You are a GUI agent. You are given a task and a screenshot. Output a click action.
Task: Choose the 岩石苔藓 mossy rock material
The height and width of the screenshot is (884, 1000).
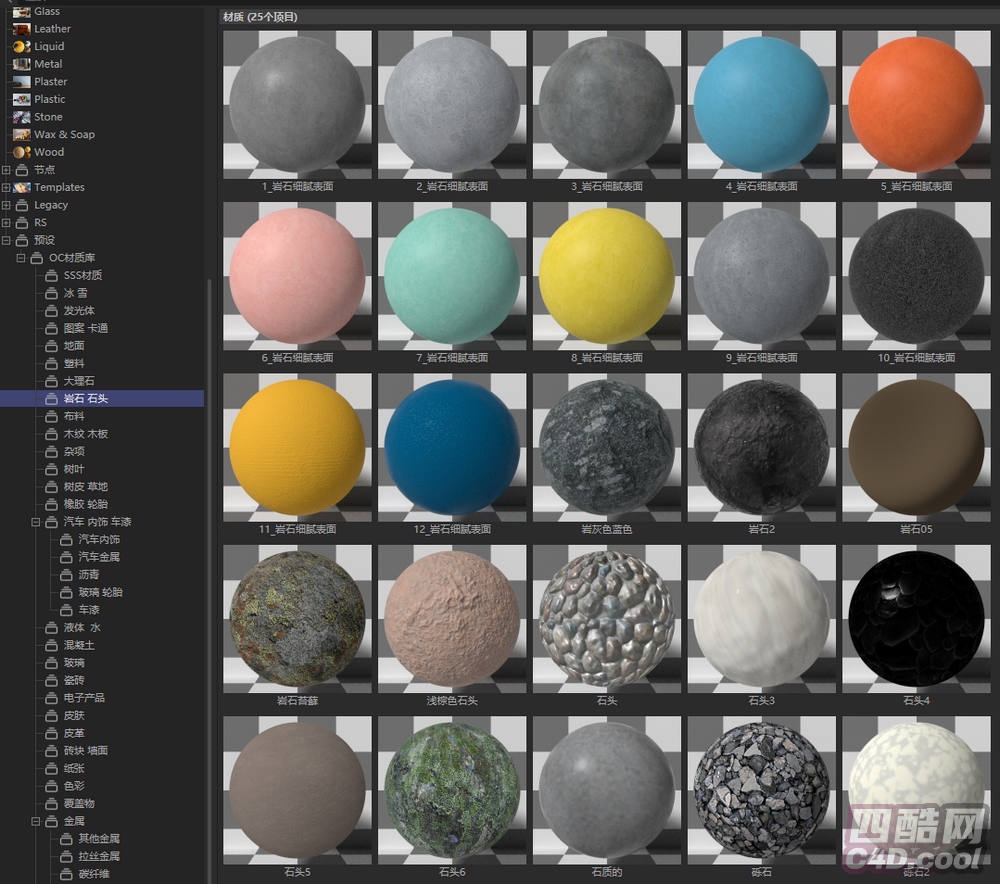pyautogui.click(x=296, y=618)
